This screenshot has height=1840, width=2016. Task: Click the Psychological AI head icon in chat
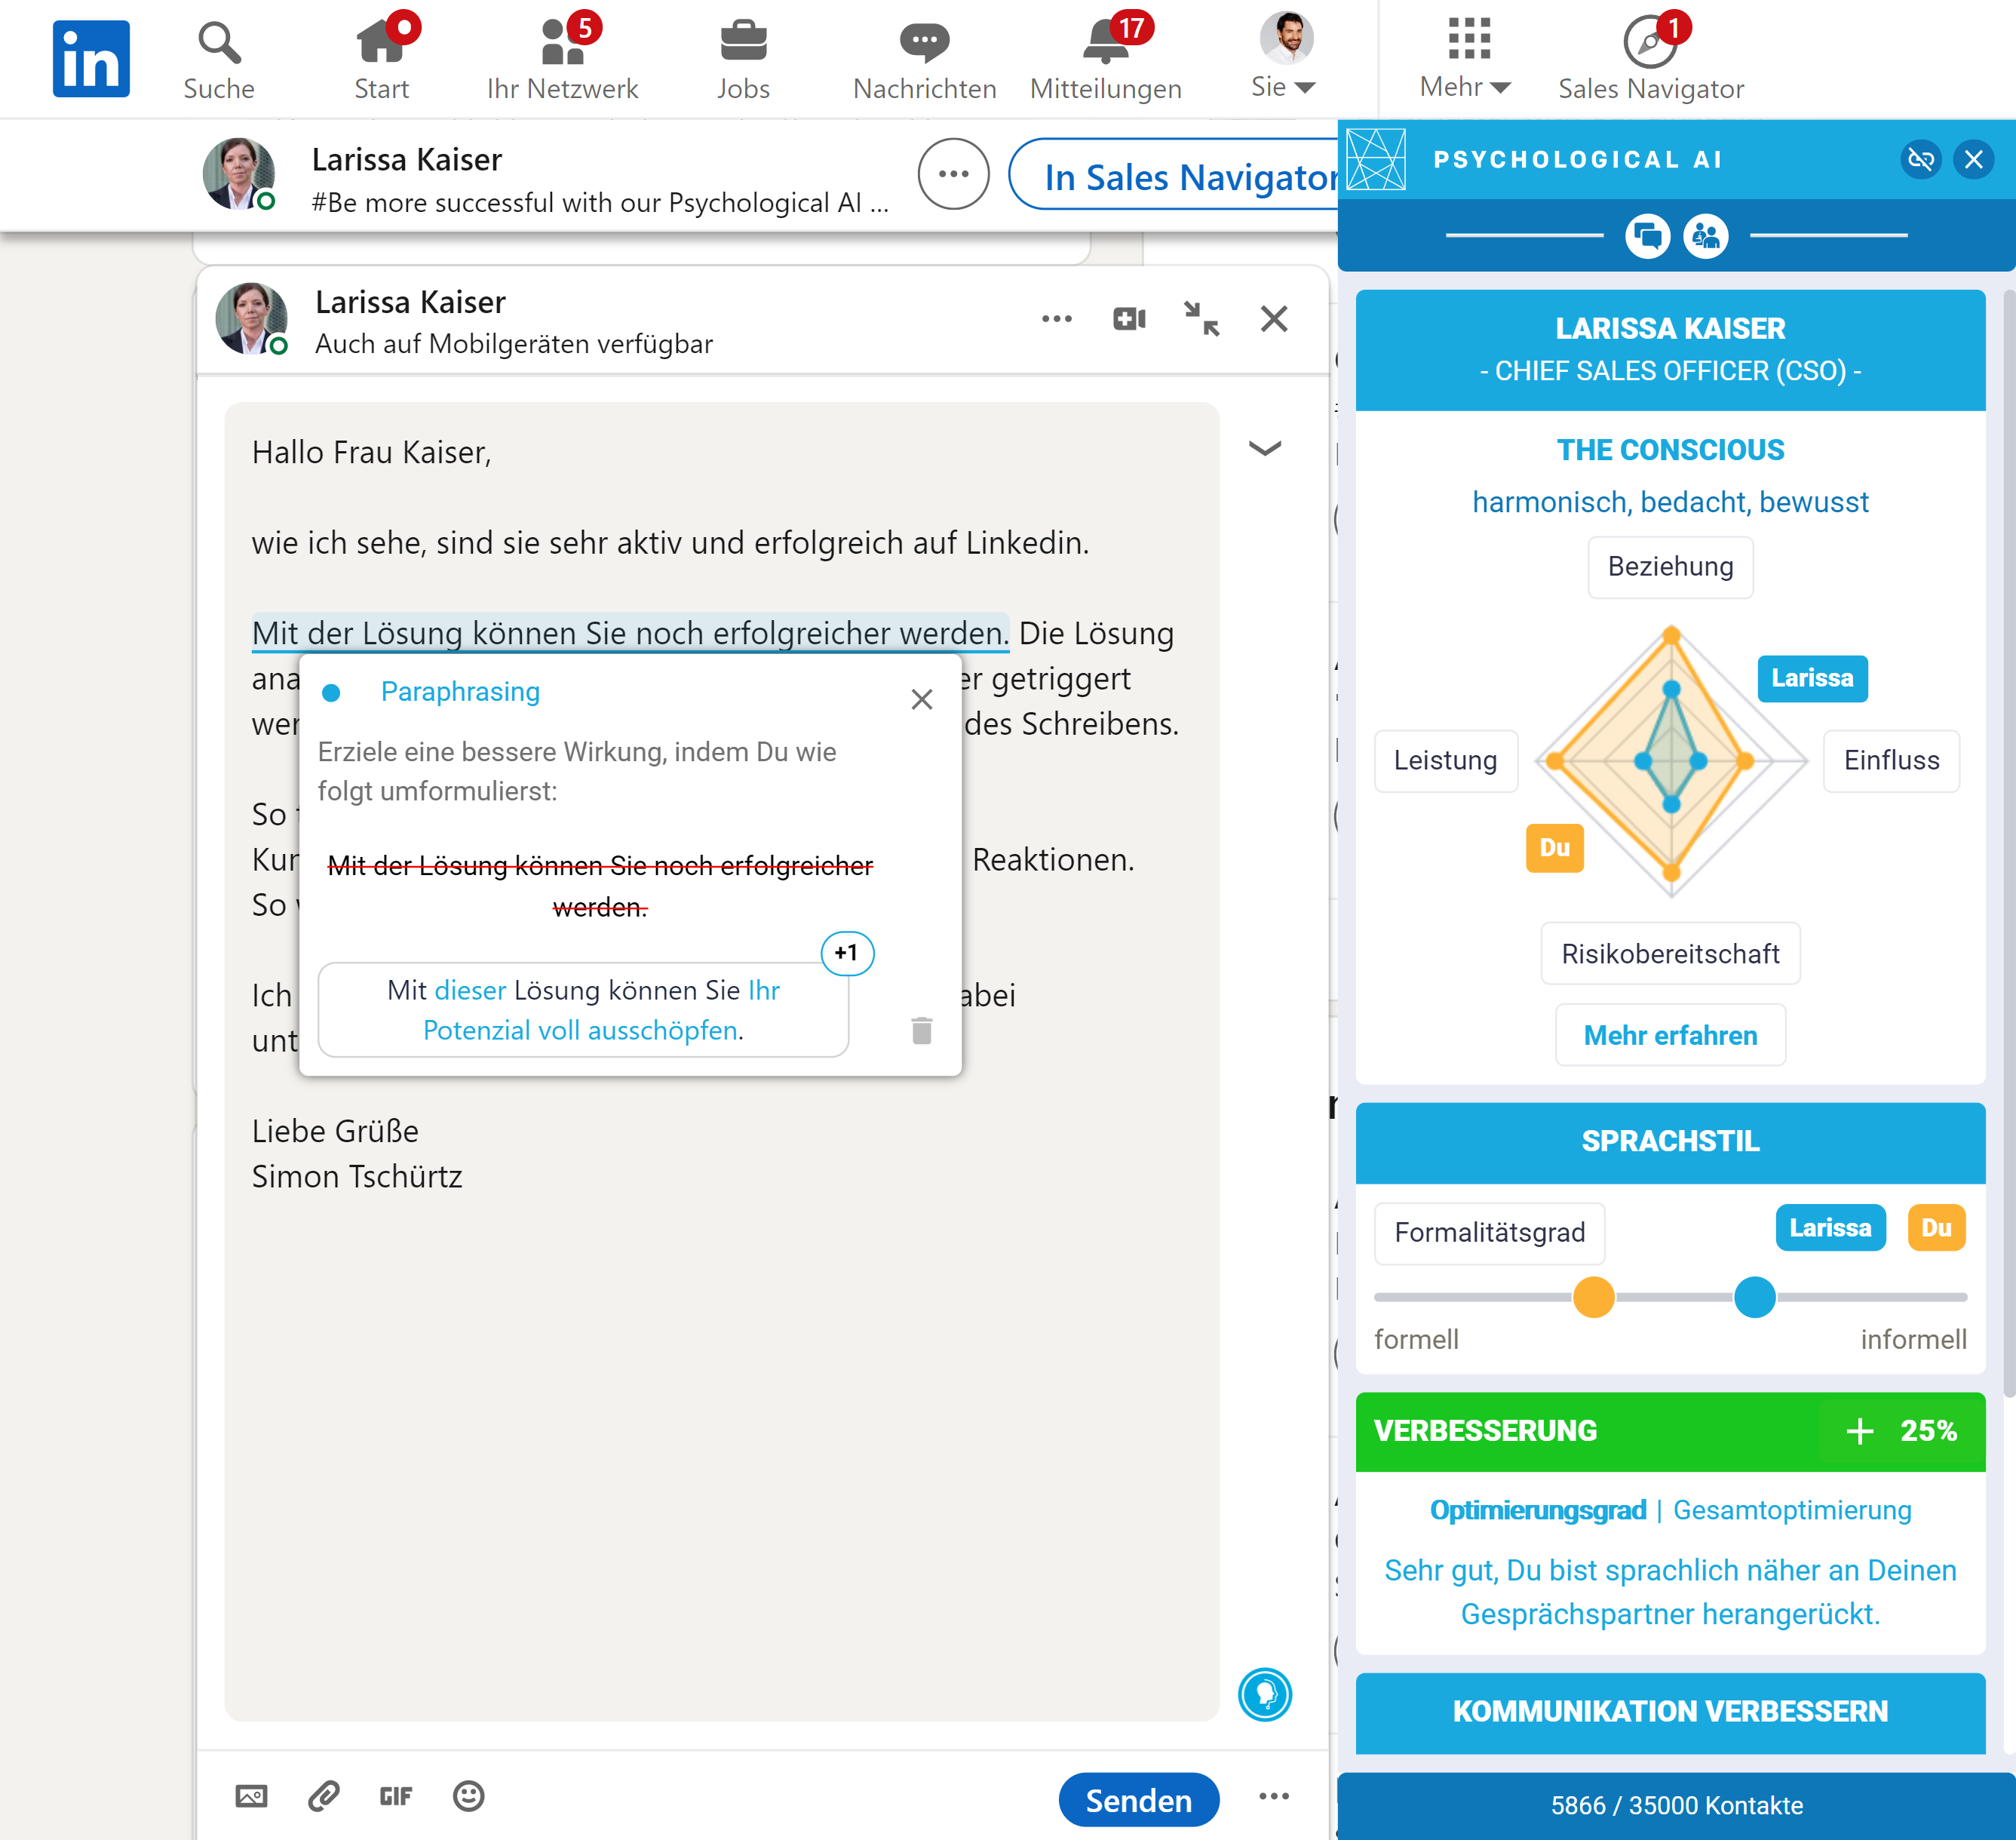tap(1265, 1695)
